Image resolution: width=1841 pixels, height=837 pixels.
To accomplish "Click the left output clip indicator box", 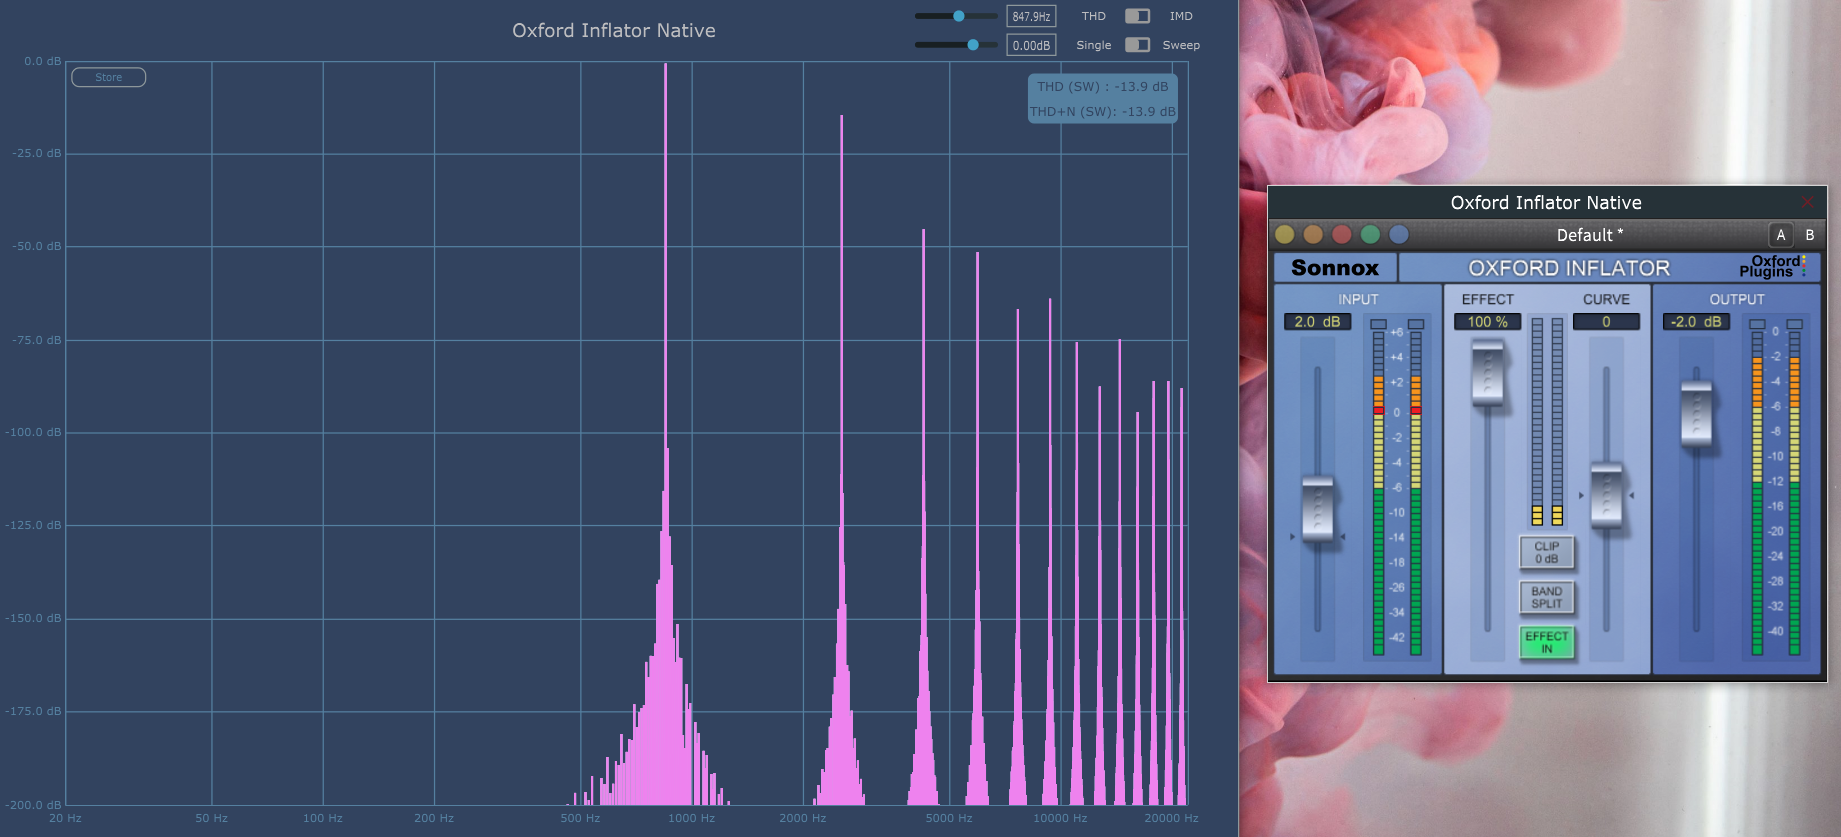I will [x=1757, y=324].
